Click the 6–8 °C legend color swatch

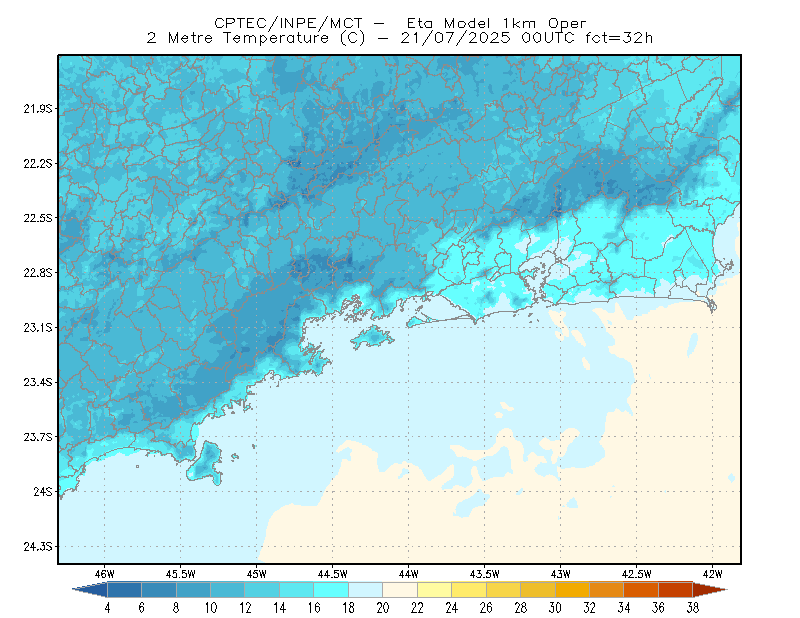[159, 590]
